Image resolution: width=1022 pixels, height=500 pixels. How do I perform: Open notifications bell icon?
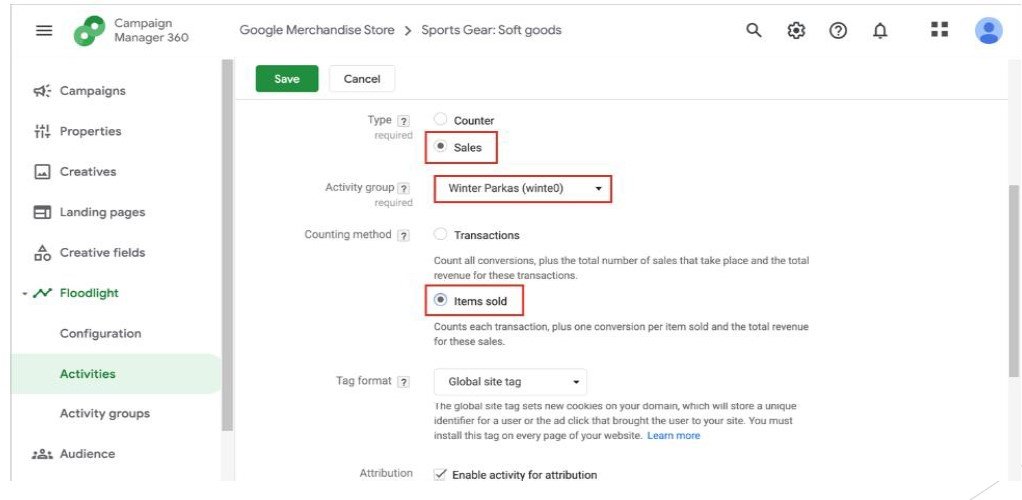coord(880,30)
